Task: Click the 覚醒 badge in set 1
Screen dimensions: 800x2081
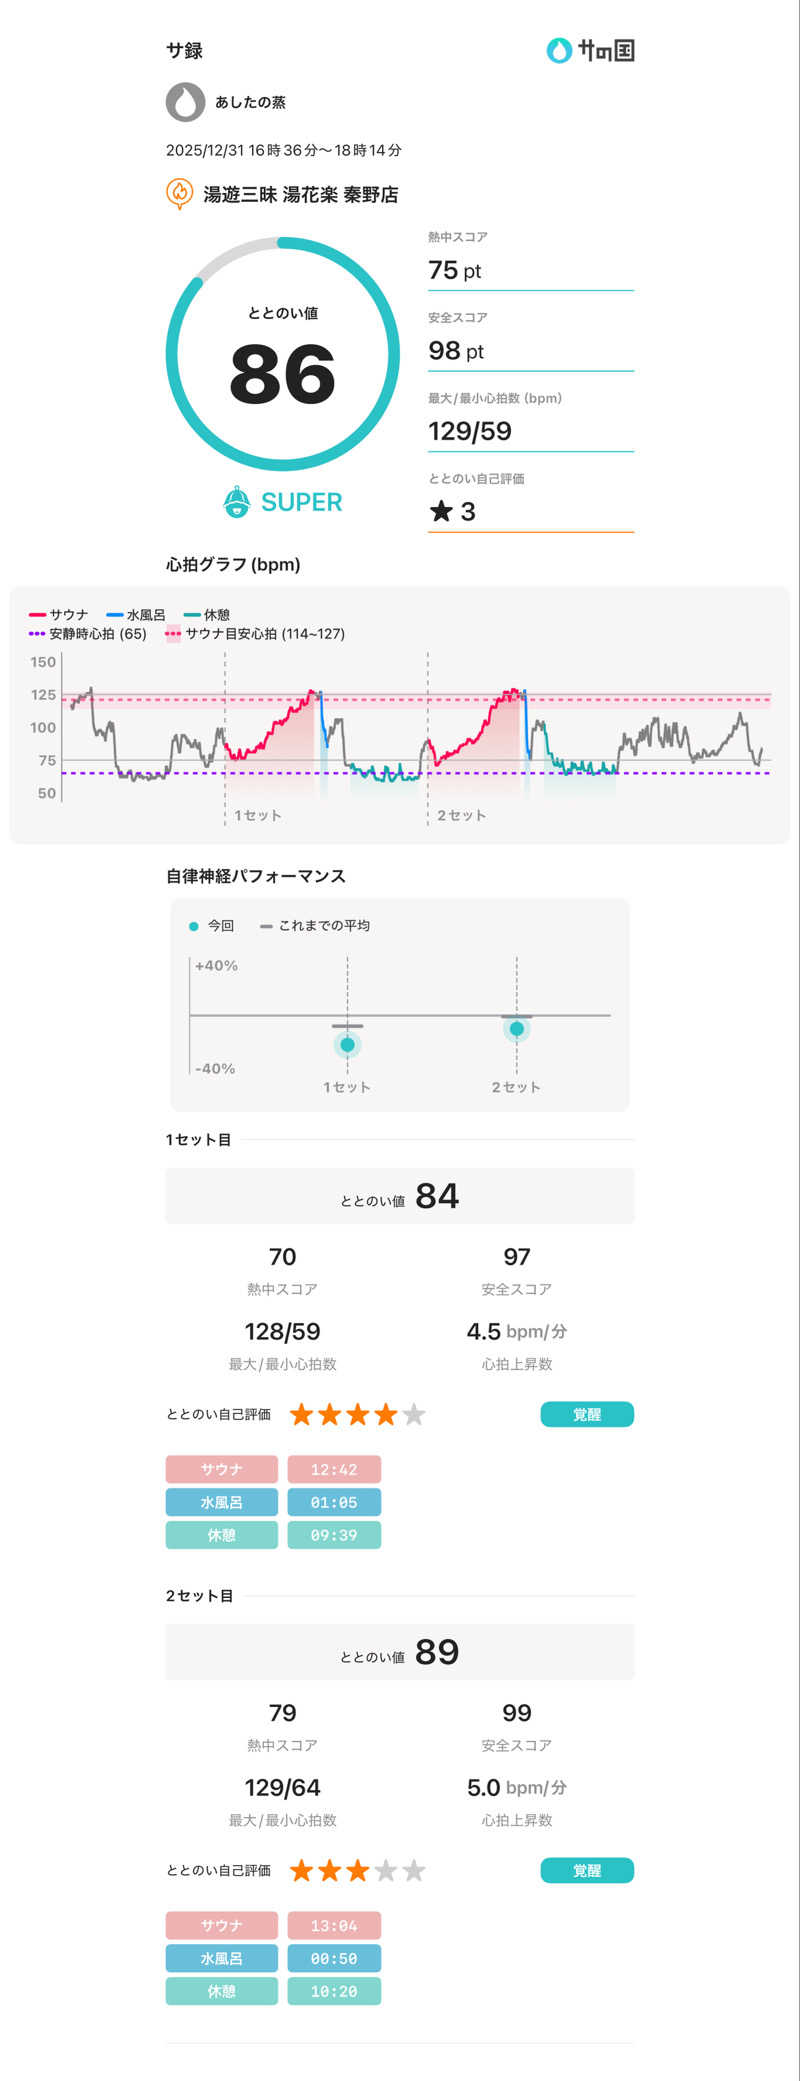Action: [587, 1415]
